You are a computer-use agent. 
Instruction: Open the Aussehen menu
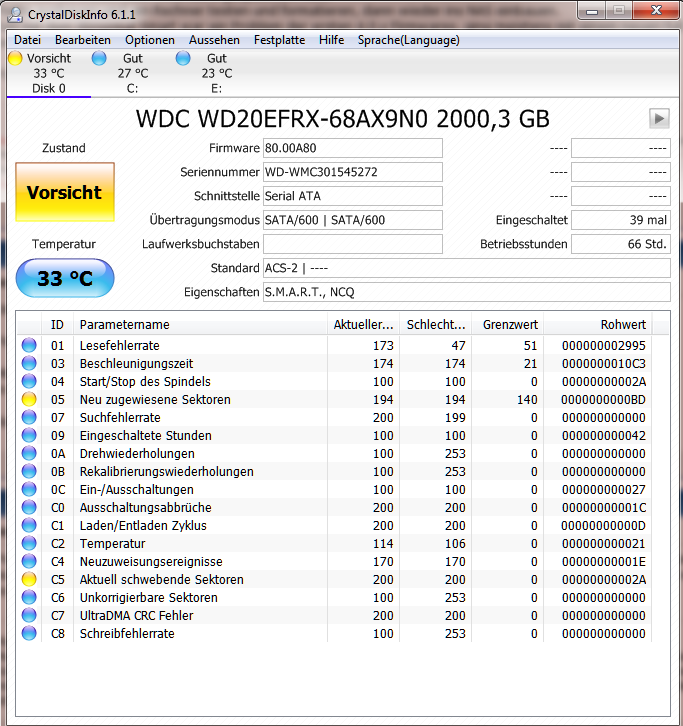tap(214, 40)
